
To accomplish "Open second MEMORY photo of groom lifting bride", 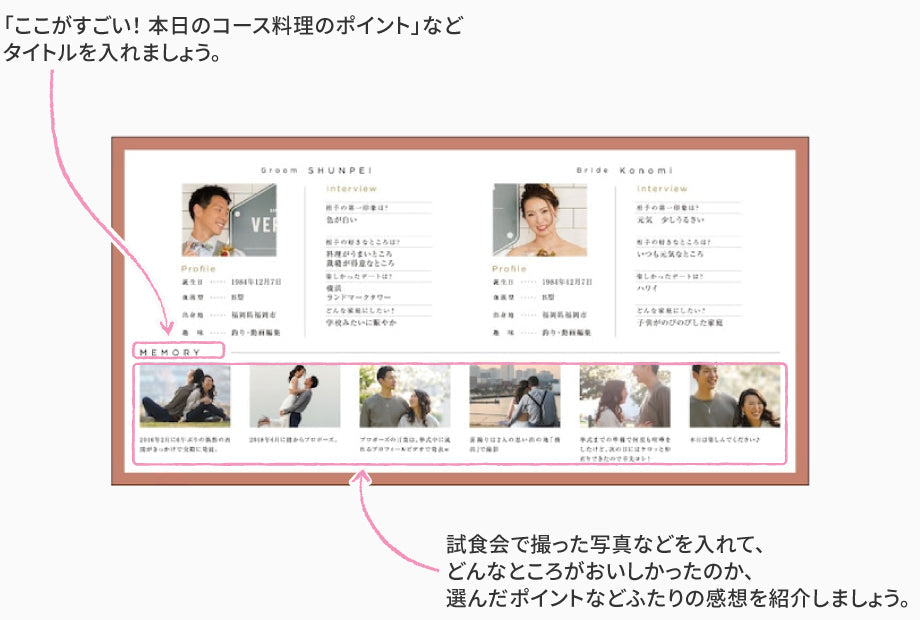I will point(295,396).
